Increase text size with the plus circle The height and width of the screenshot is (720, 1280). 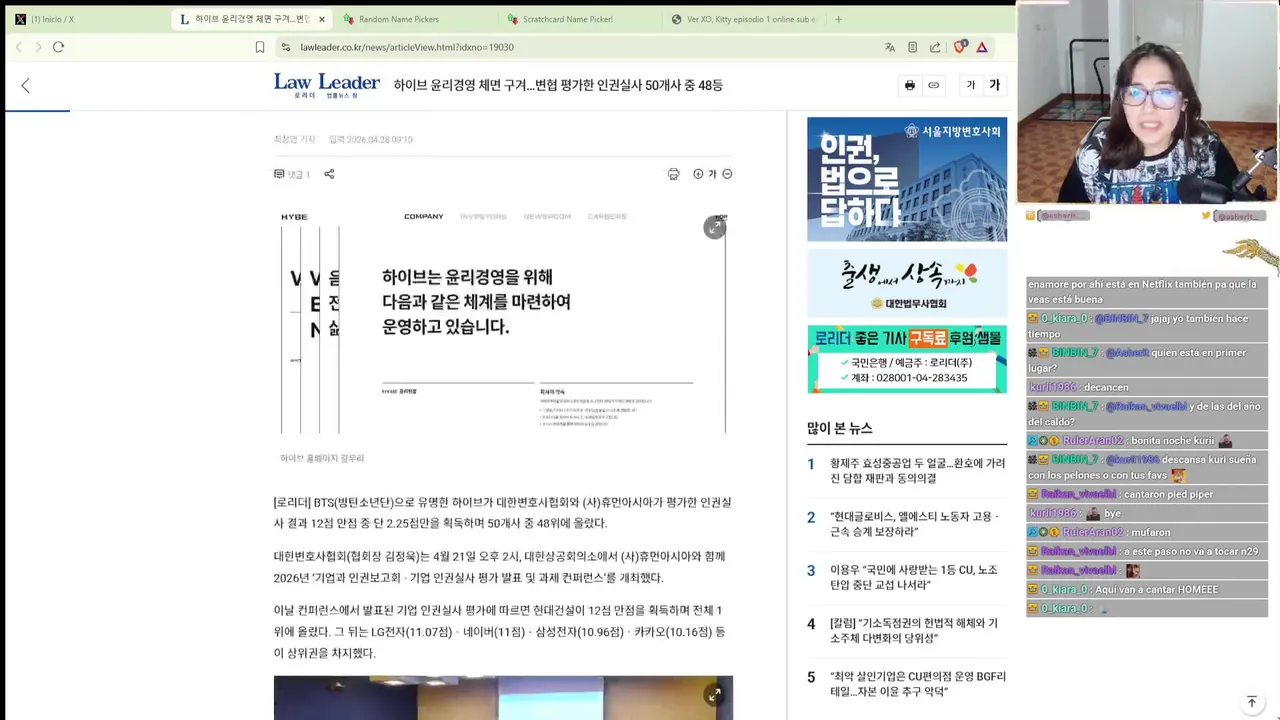coord(698,174)
